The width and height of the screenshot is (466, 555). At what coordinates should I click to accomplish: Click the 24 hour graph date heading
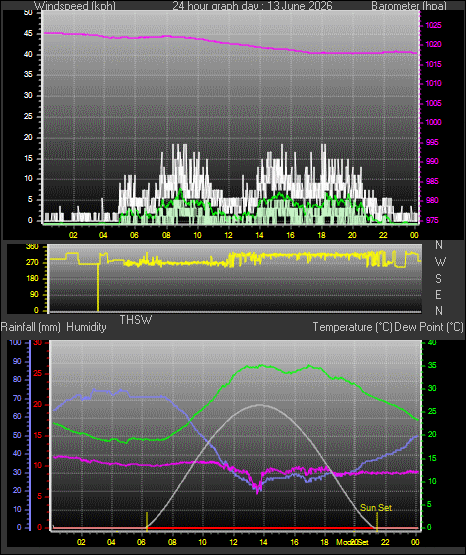(x=252, y=6)
